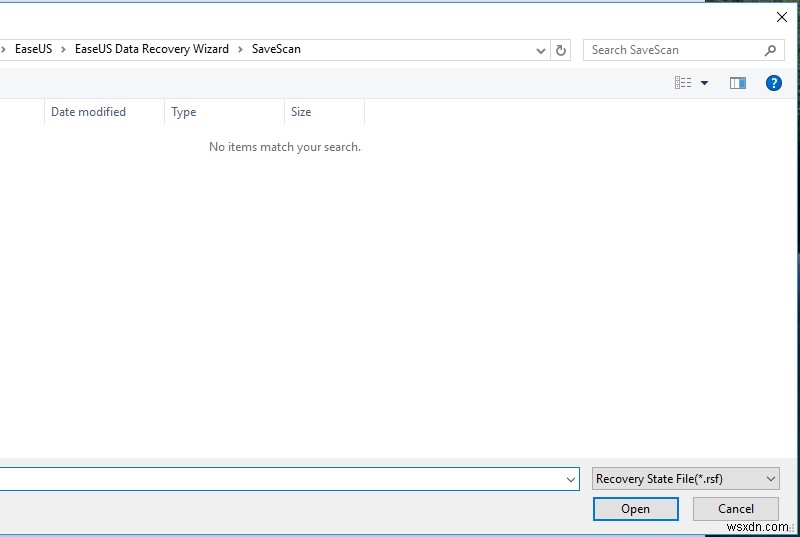800x537 pixels.
Task: Open the Recovery State File type dropdown
Action: pyautogui.click(x=685, y=479)
